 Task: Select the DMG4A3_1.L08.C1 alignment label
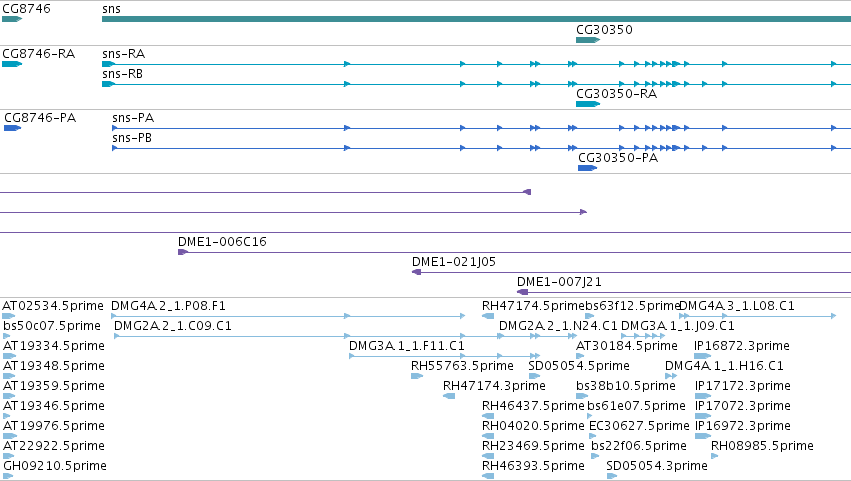(x=736, y=306)
